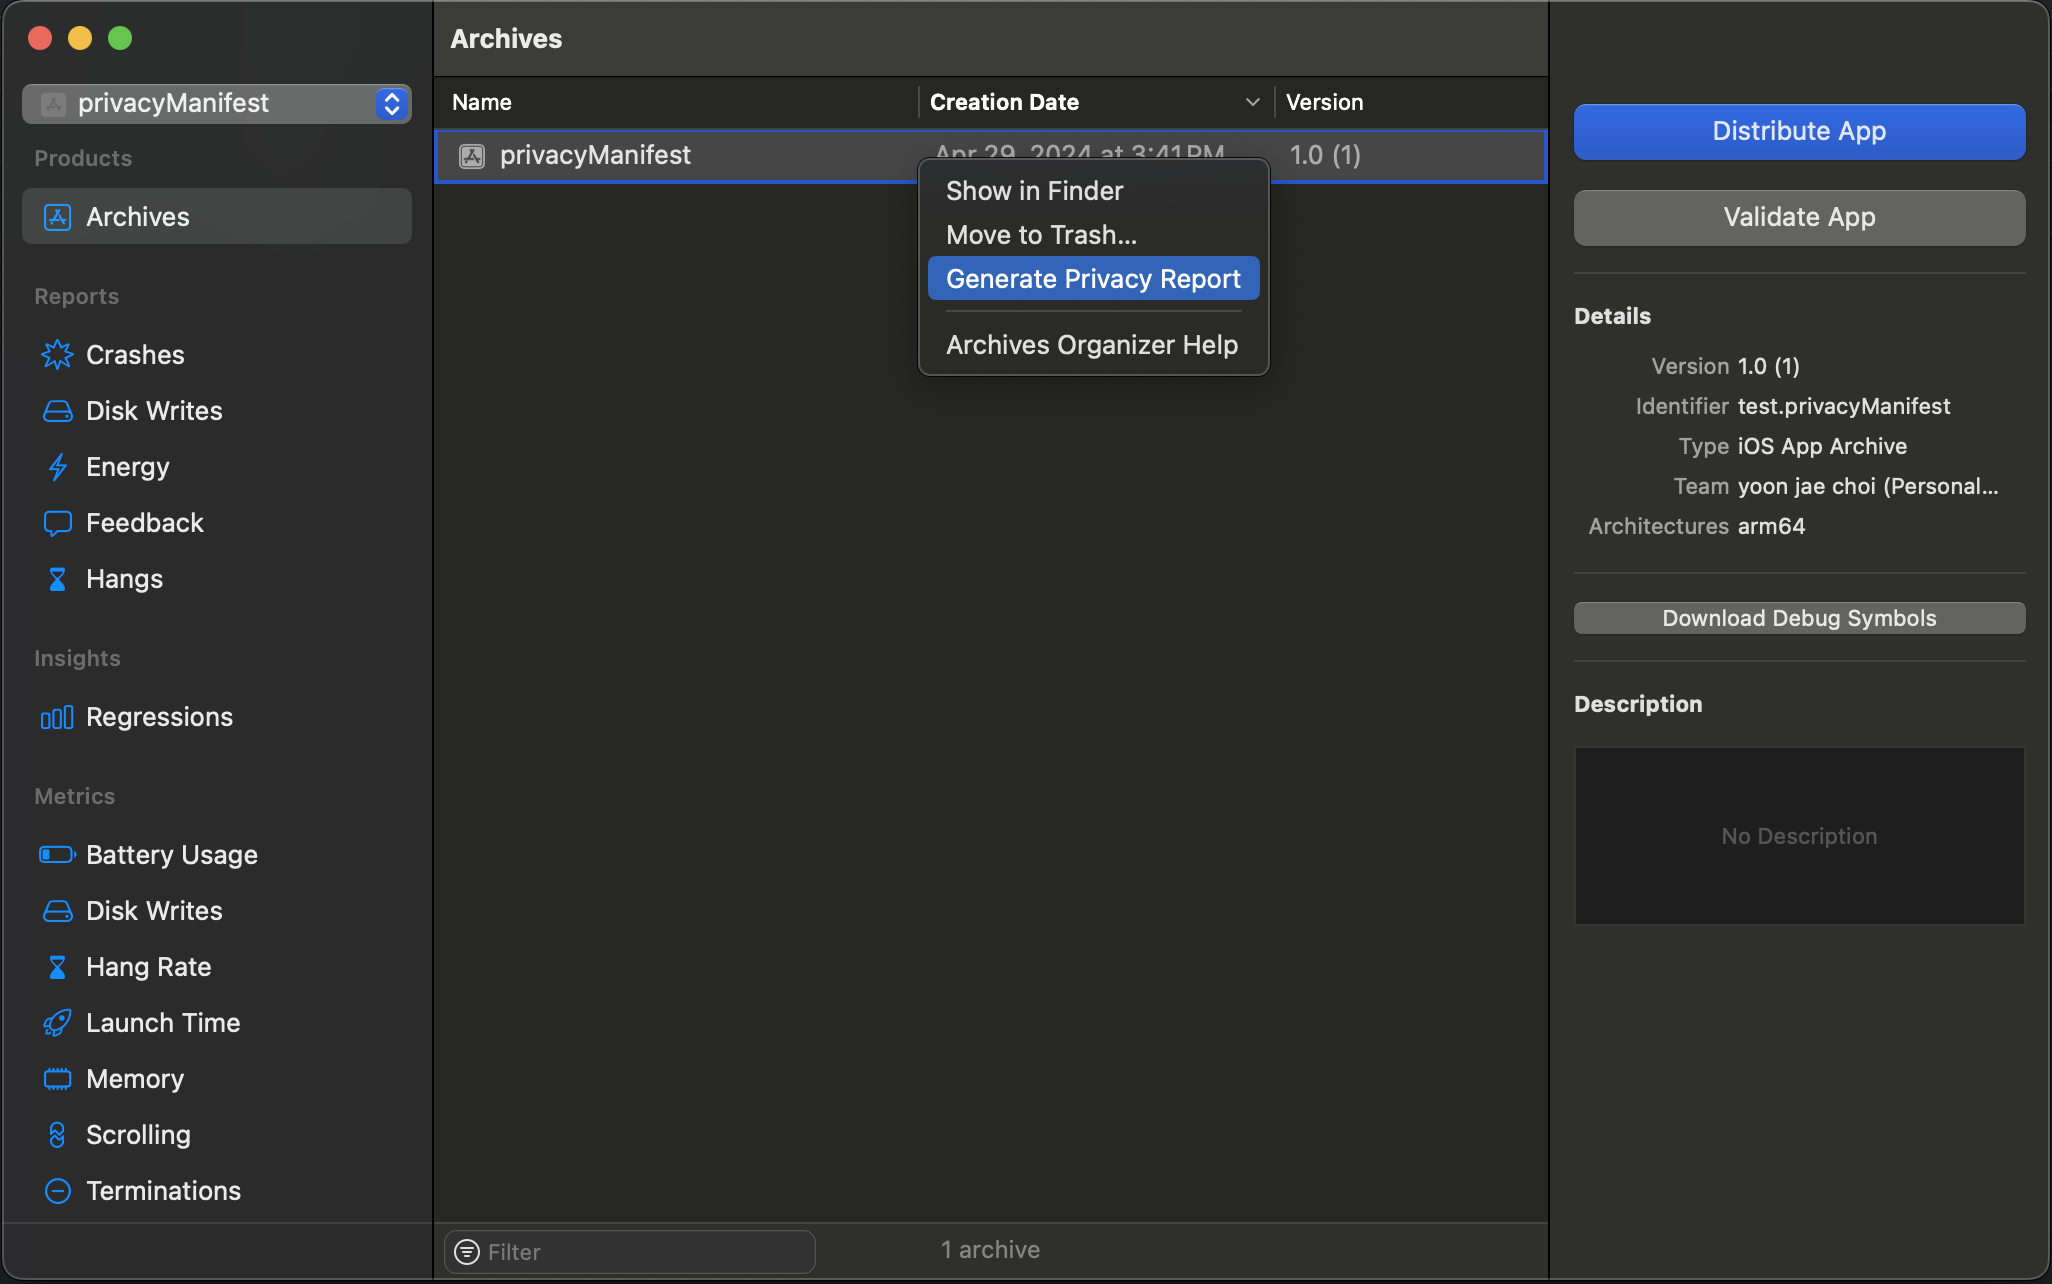
Task: Click the No Description text area
Action: 1799,836
